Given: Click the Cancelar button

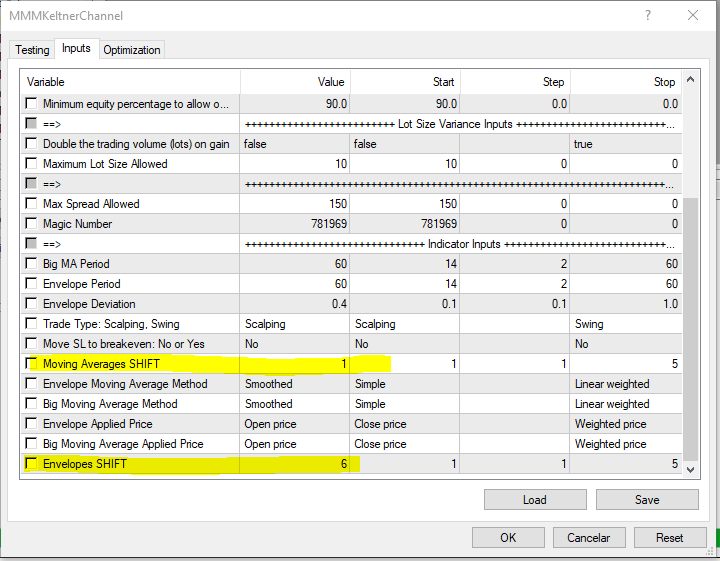Looking at the screenshot, I should point(589,538).
